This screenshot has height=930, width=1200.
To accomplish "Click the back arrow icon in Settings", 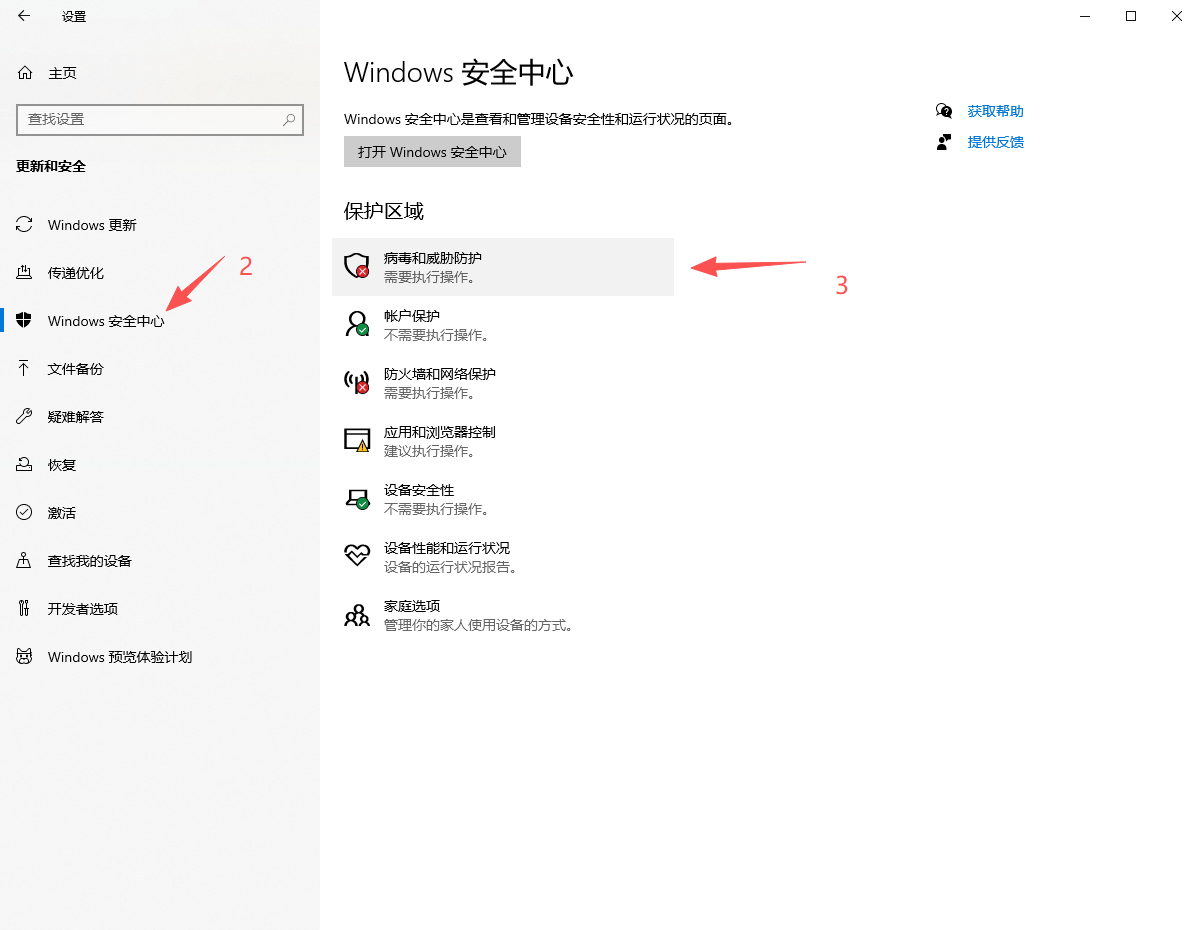I will 24,16.
